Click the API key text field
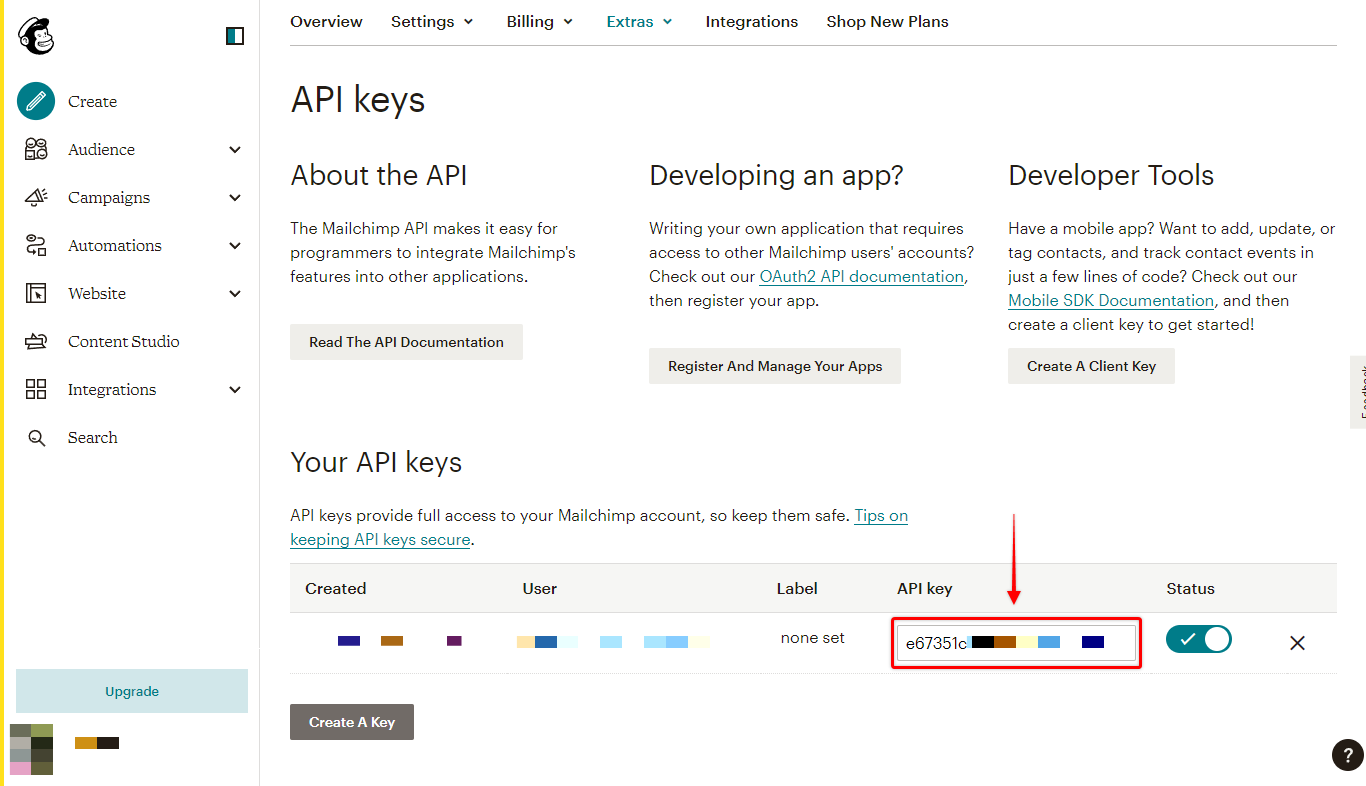Screen dimensions: 1366x786 point(1016,643)
